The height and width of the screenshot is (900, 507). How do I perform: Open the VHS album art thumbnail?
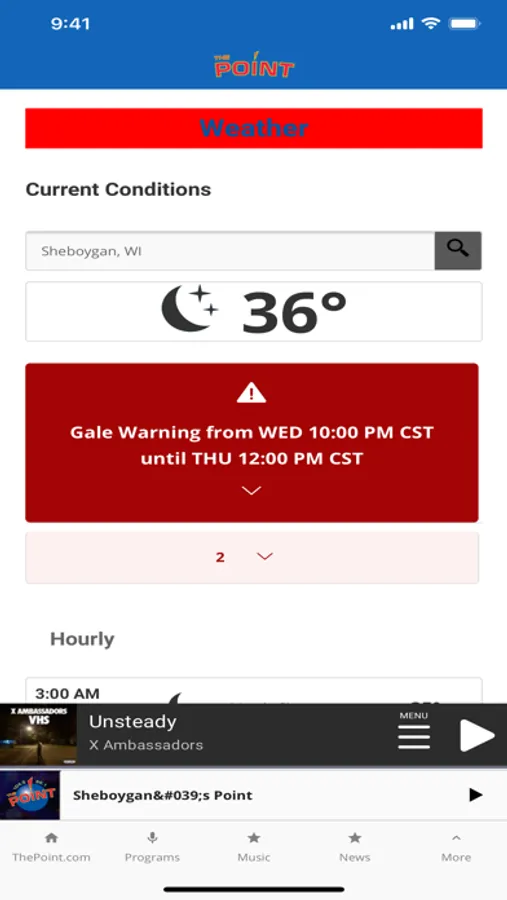tap(38, 735)
